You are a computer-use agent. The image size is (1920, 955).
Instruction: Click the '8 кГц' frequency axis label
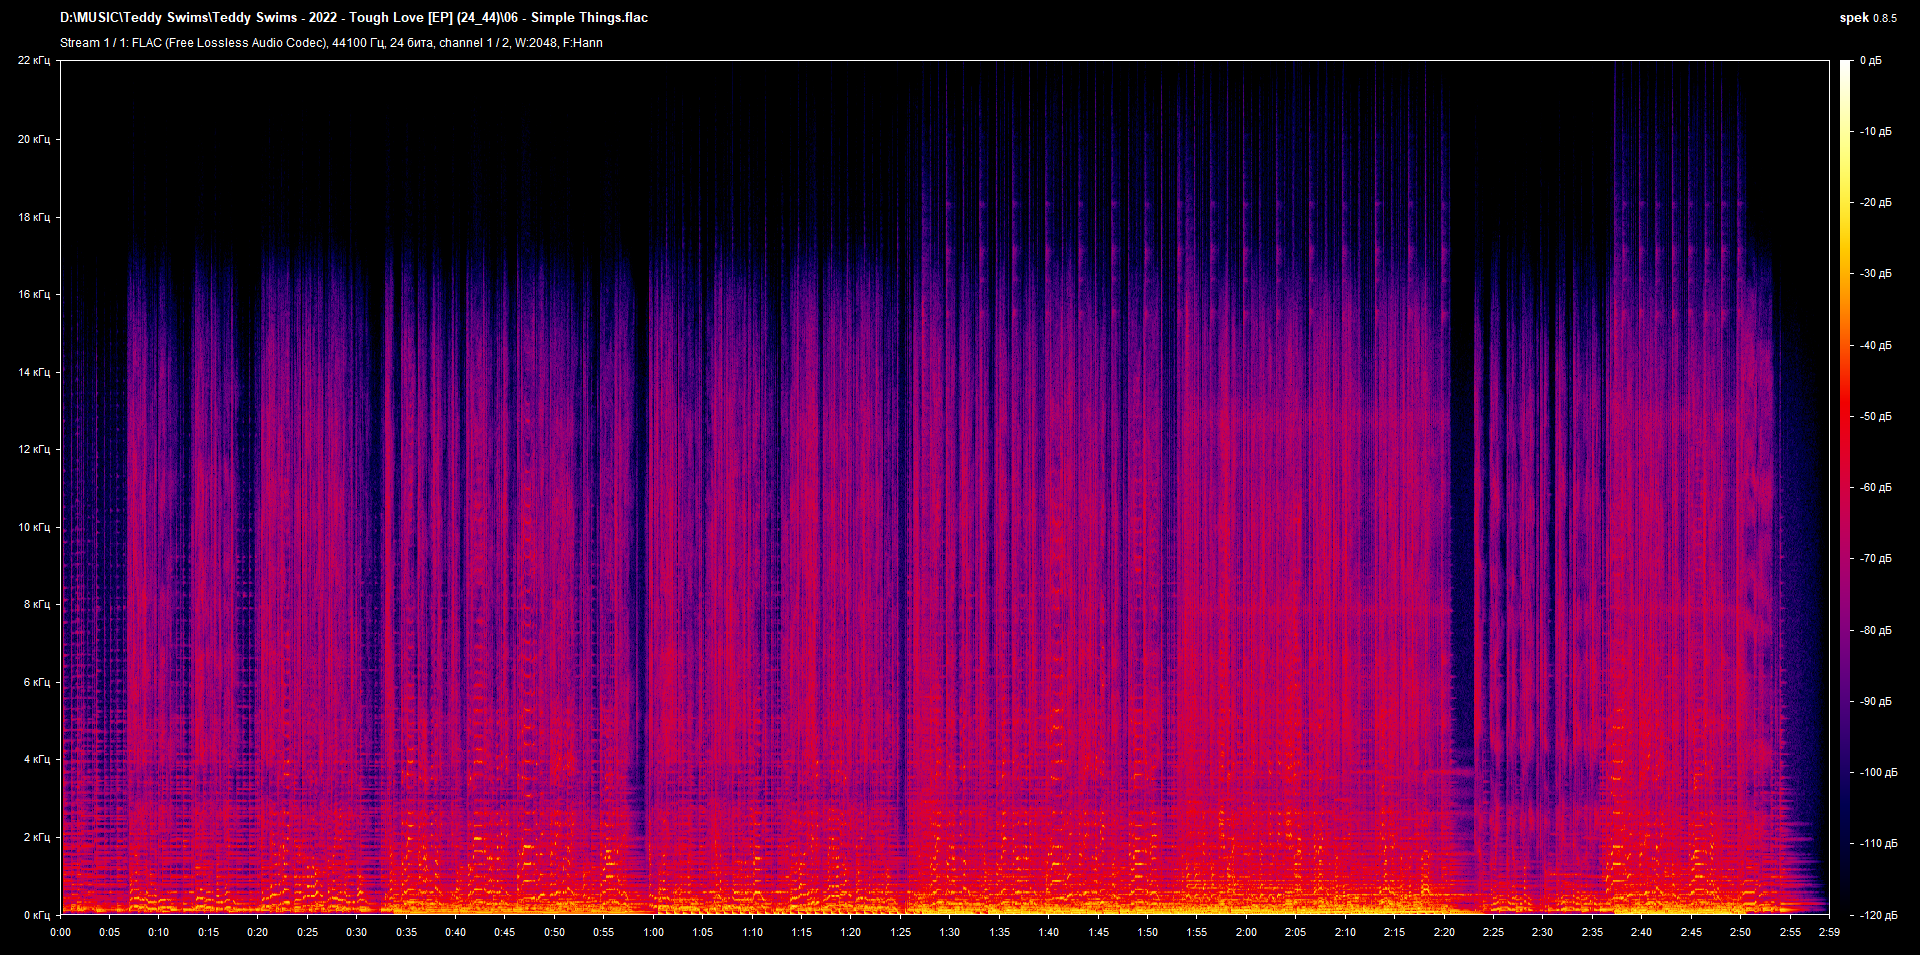tap(37, 604)
